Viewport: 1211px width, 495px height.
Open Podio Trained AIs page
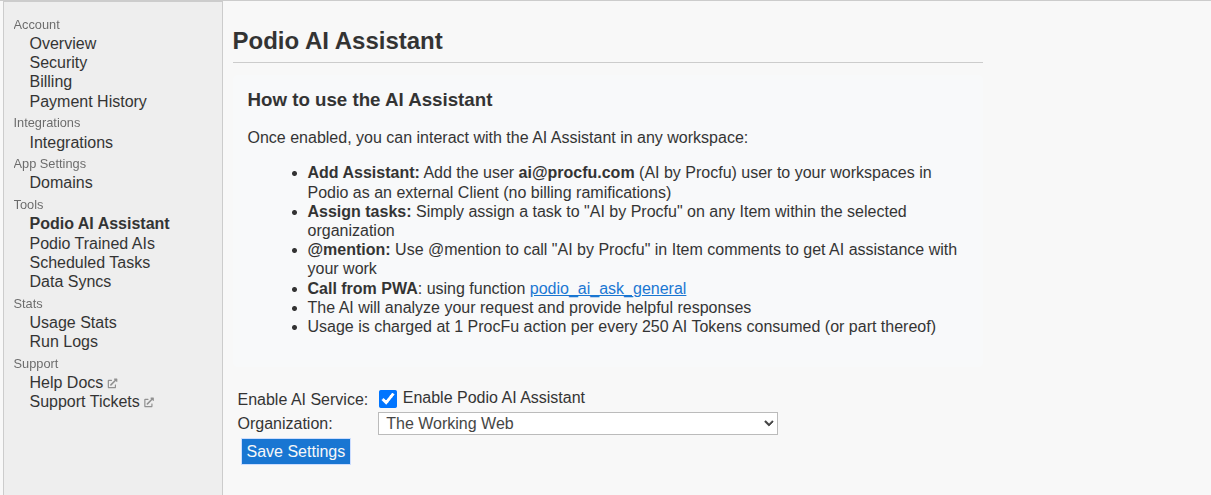92,244
